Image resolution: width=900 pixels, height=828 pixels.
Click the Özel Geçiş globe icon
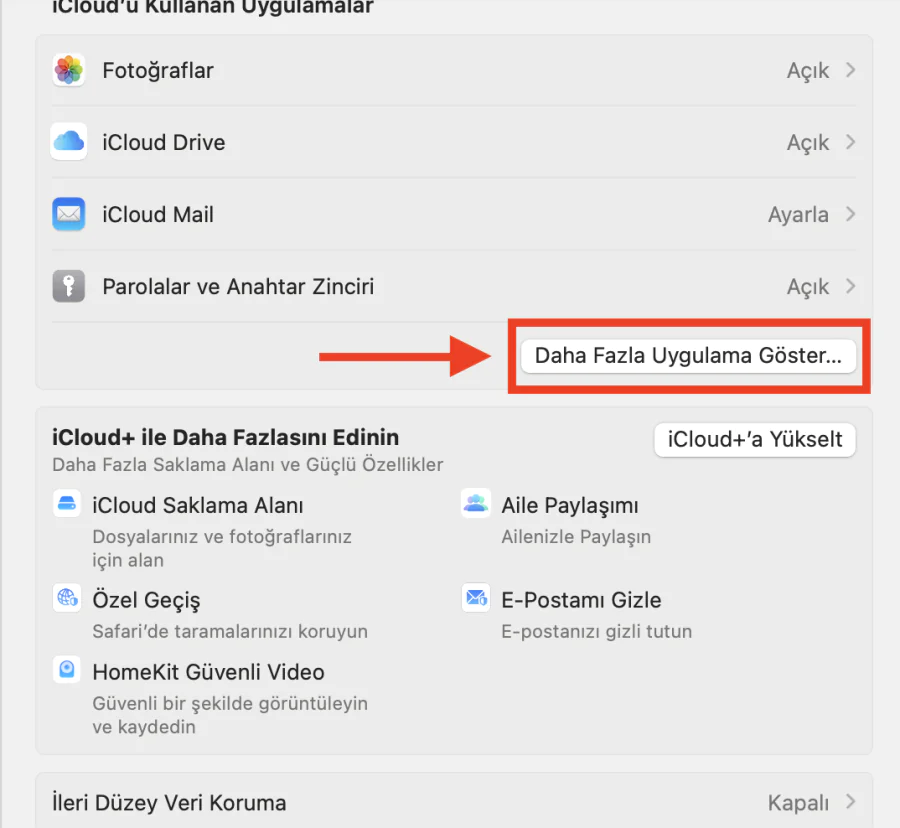[x=67, y=598]
